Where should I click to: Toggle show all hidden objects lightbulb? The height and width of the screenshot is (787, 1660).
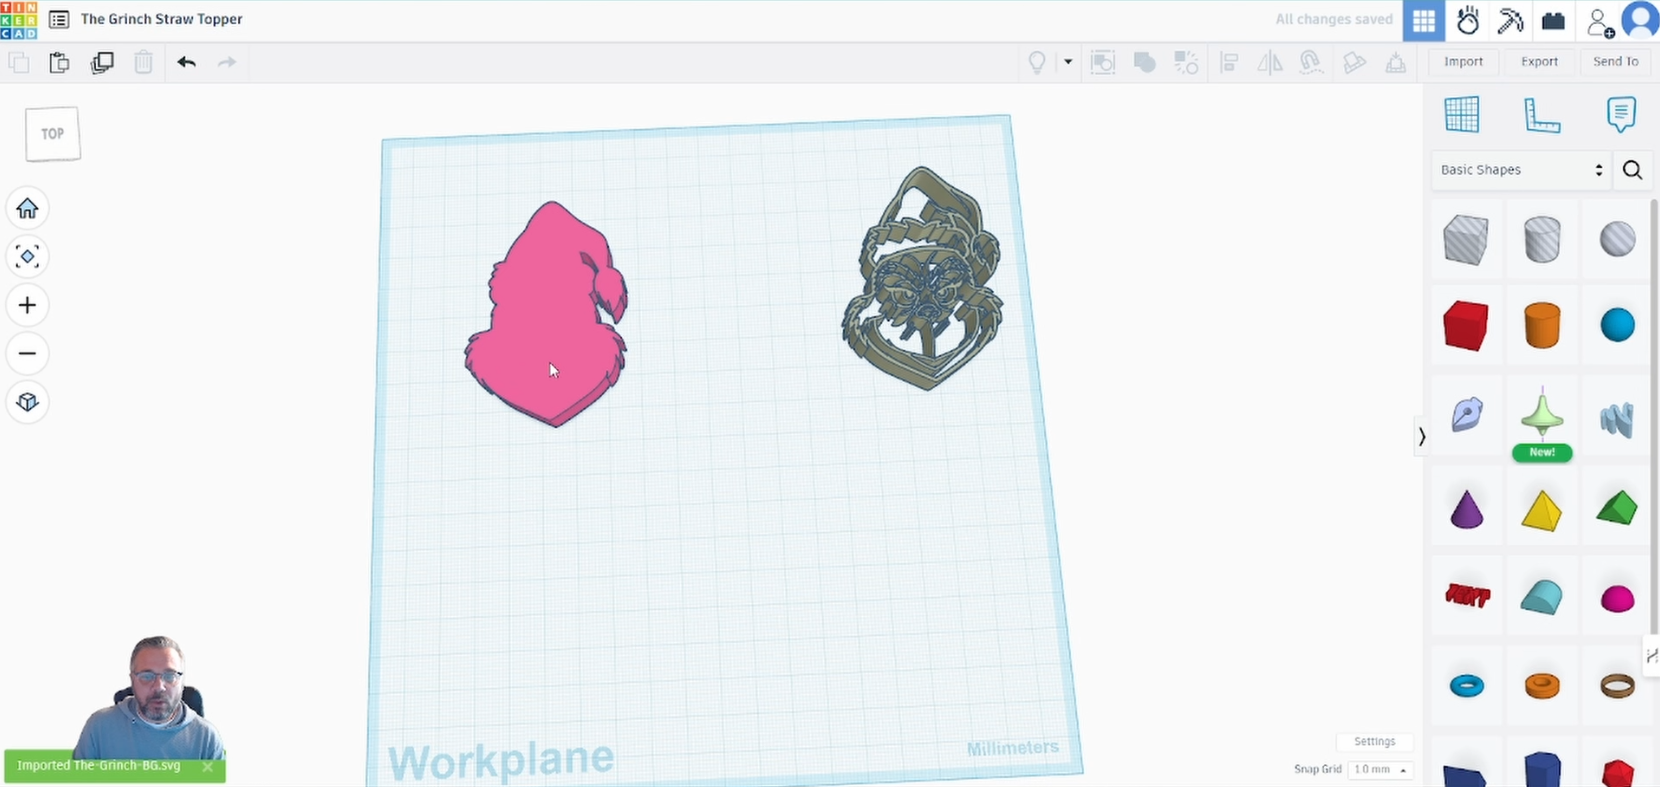coord(1037,62)
